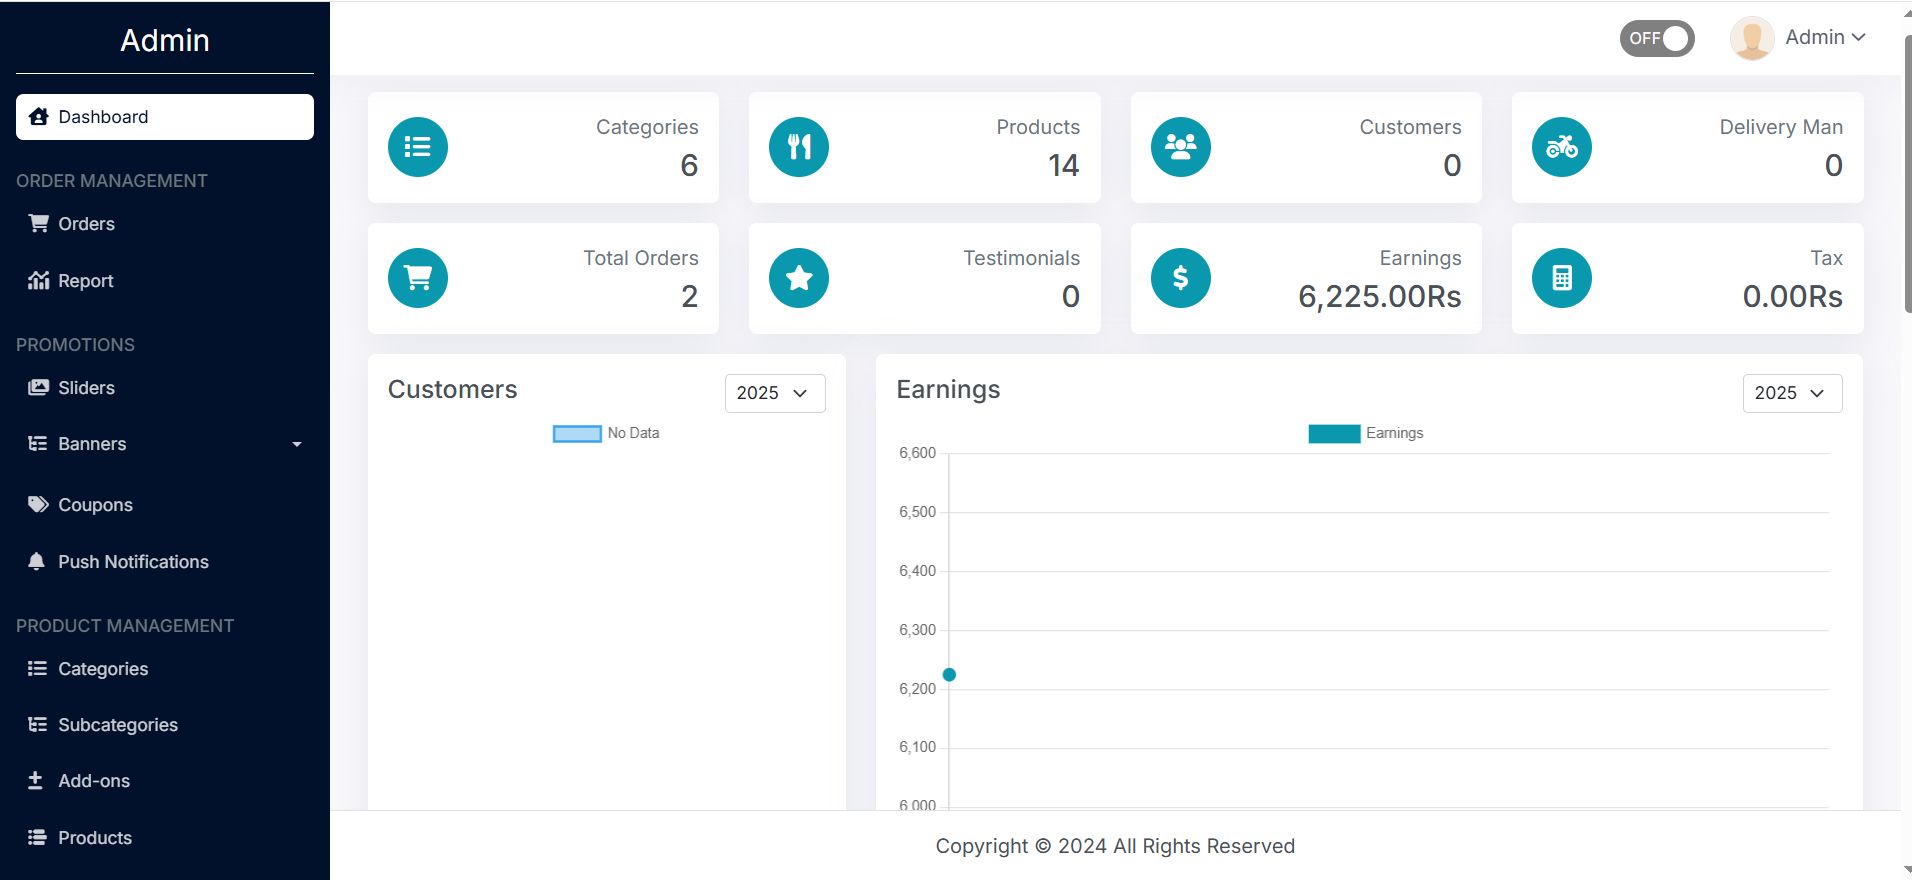The image size is (1912, 880).
Task: Toggle the Earnings chart legend series
Action: (x=1366, y=433)
